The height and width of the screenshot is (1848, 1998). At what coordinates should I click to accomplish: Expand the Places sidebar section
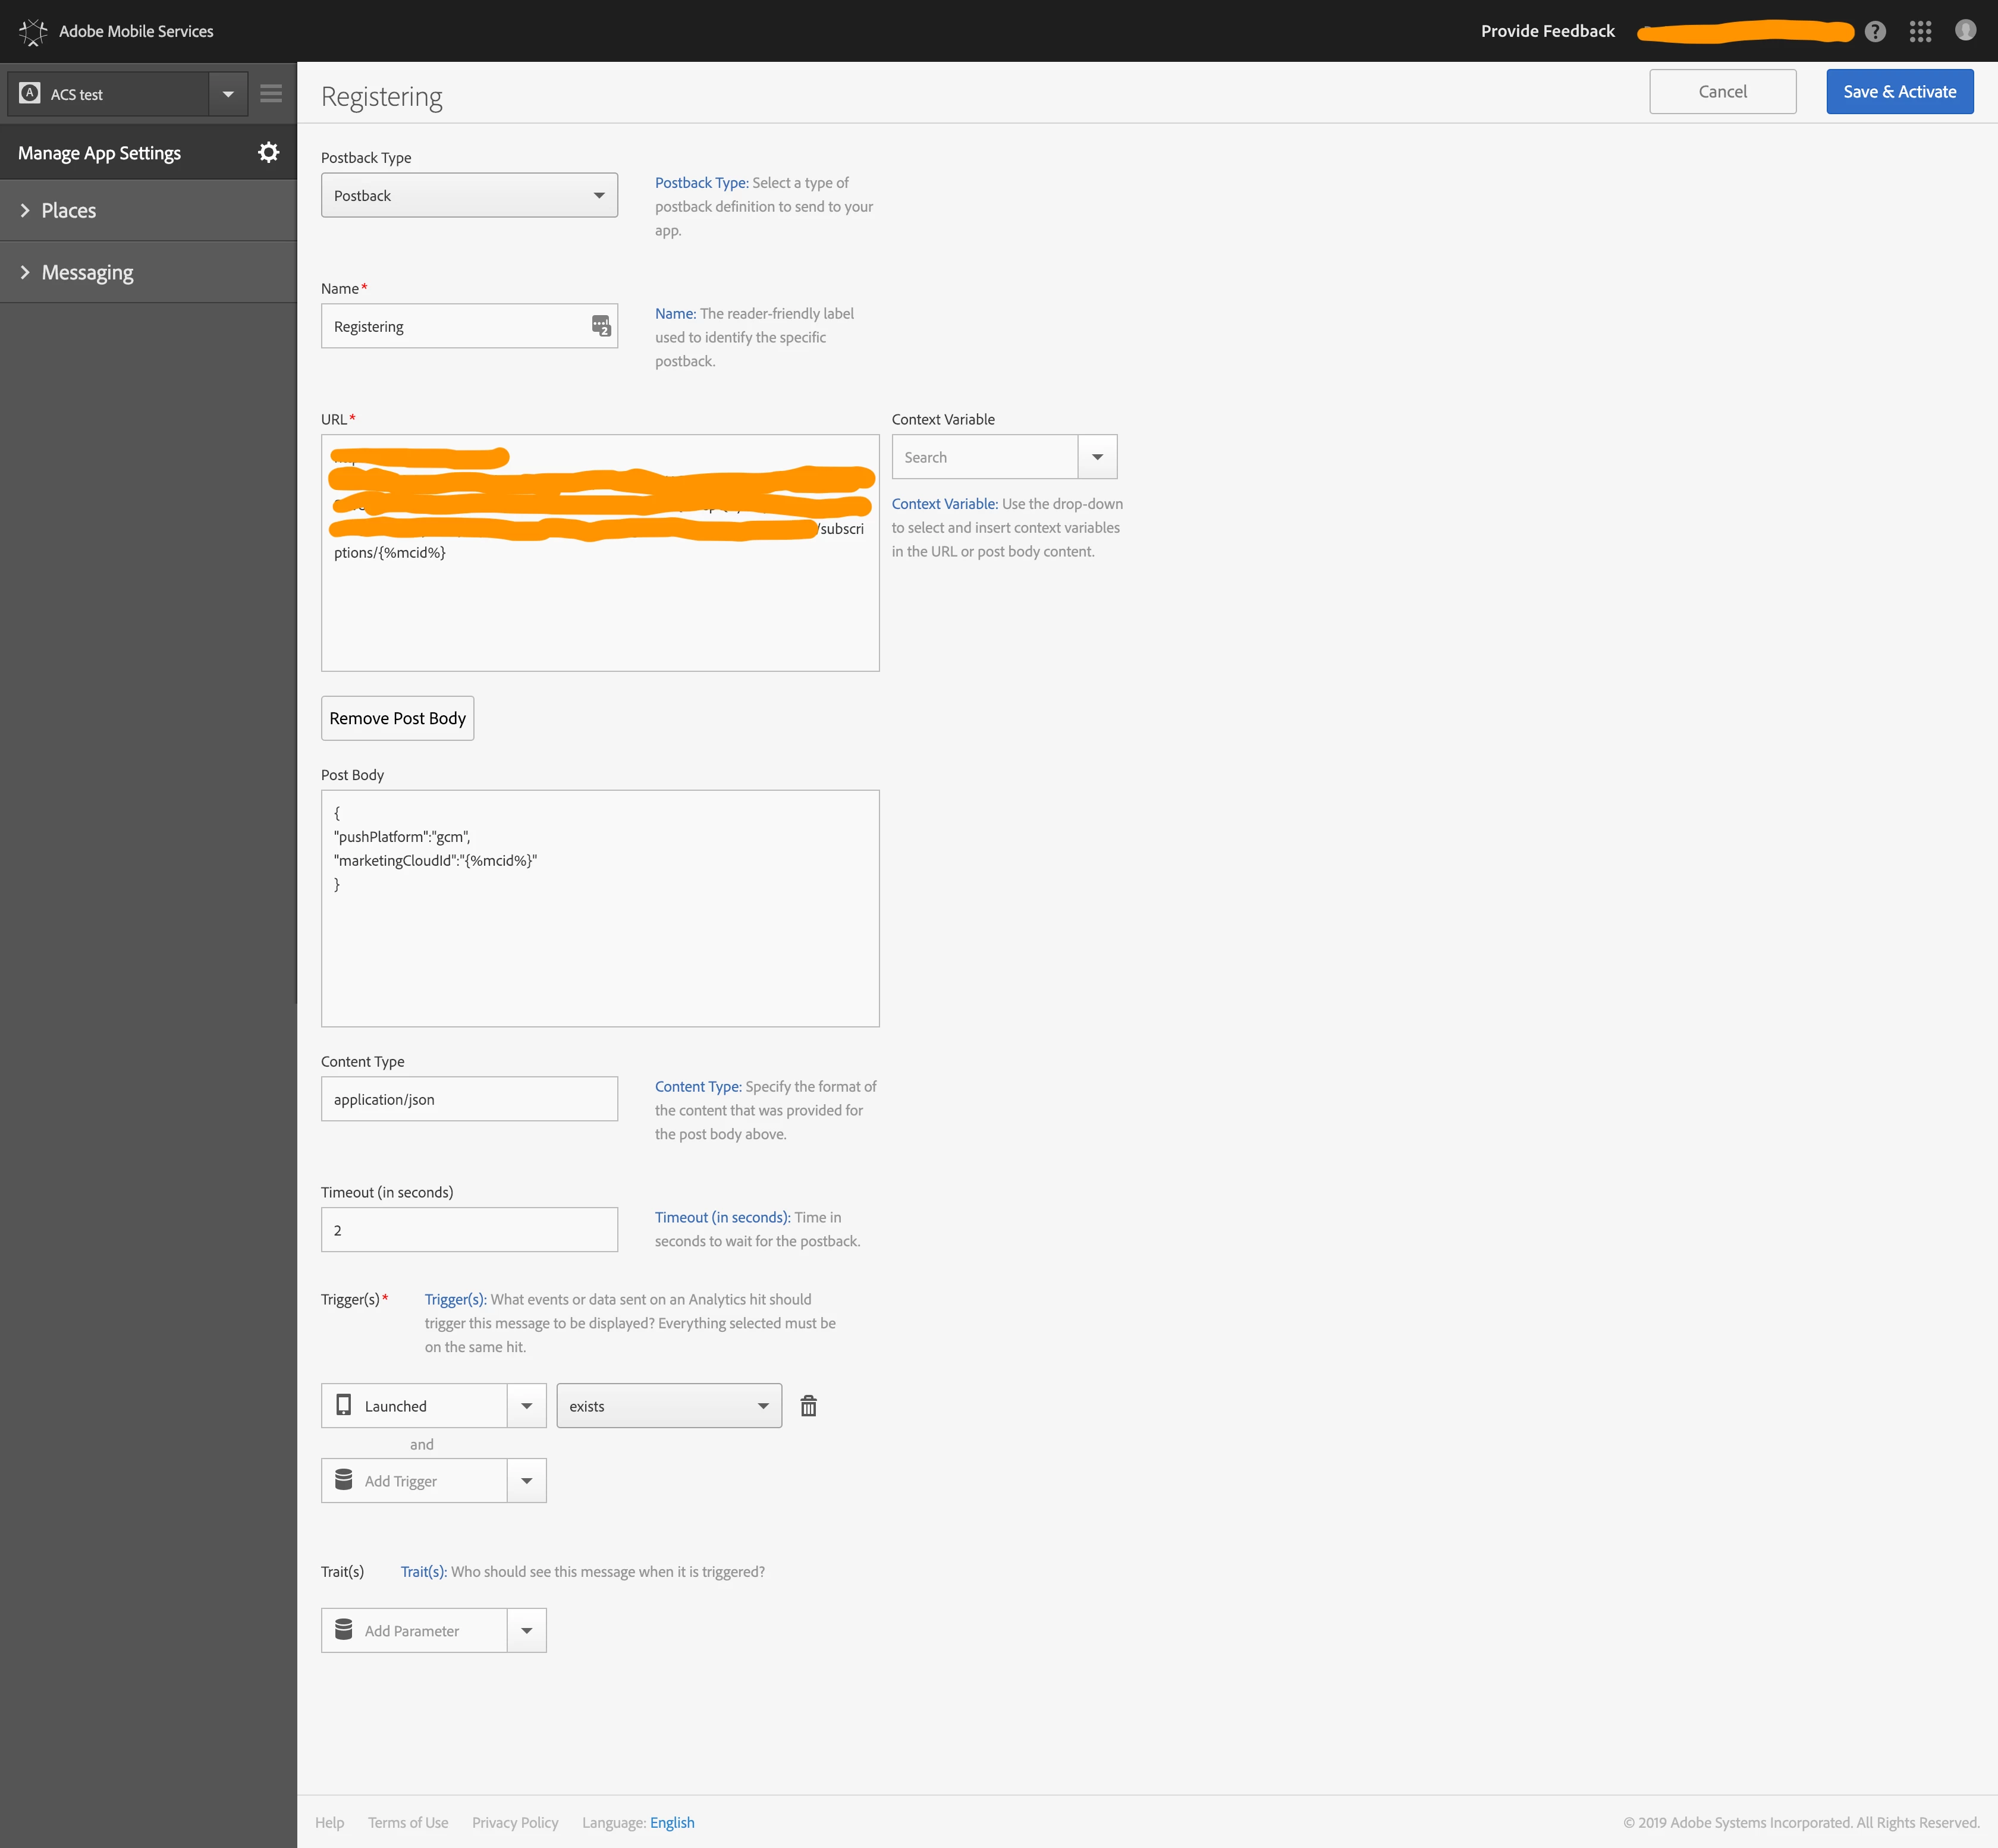coord(68,211)
